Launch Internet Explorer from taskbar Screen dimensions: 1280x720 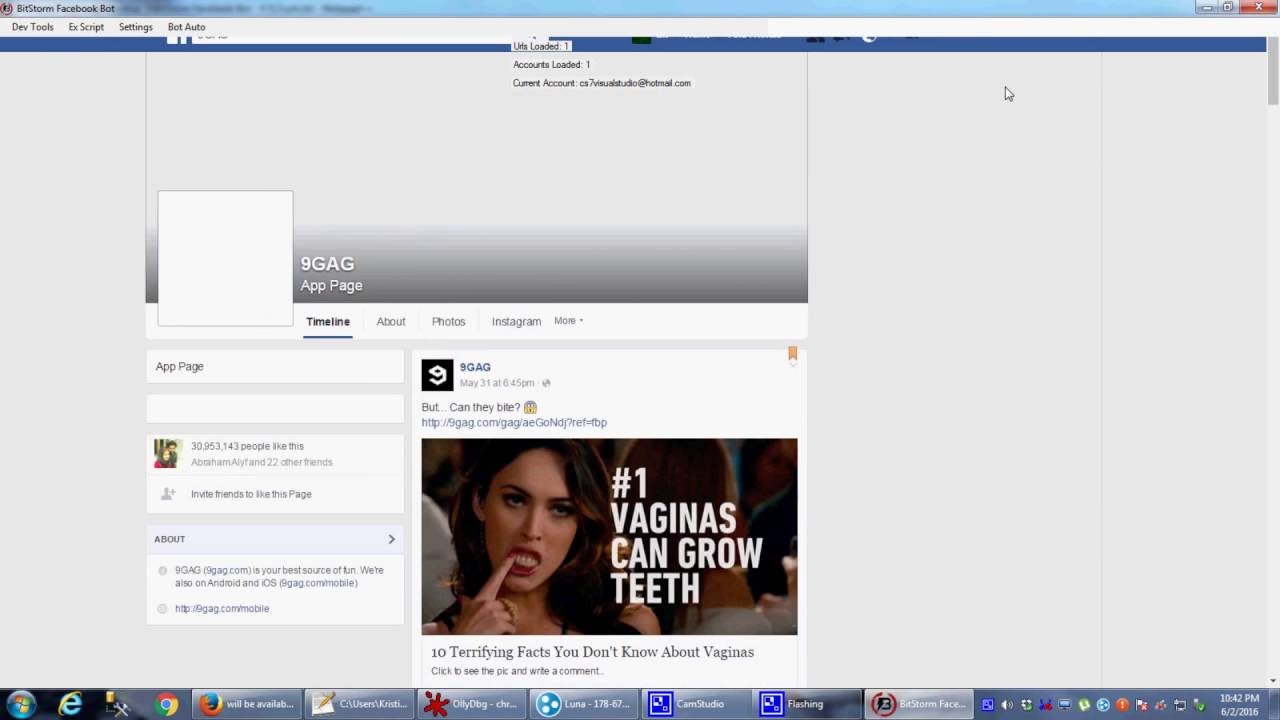(x=70, y=704)
